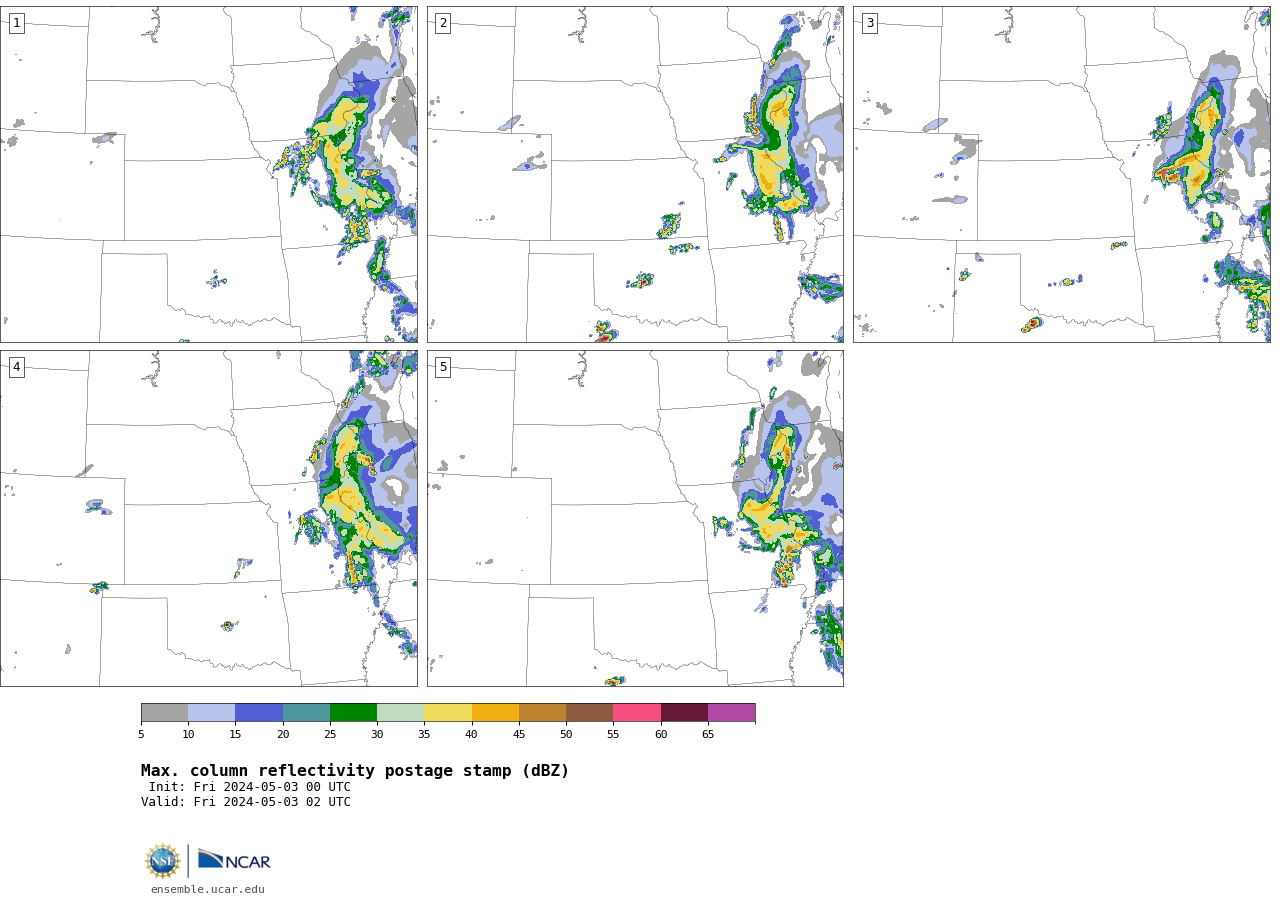Click the pink 55-60 dBZ swatch
This screenshot has height=901, width=1280.
tap(637, 712)
